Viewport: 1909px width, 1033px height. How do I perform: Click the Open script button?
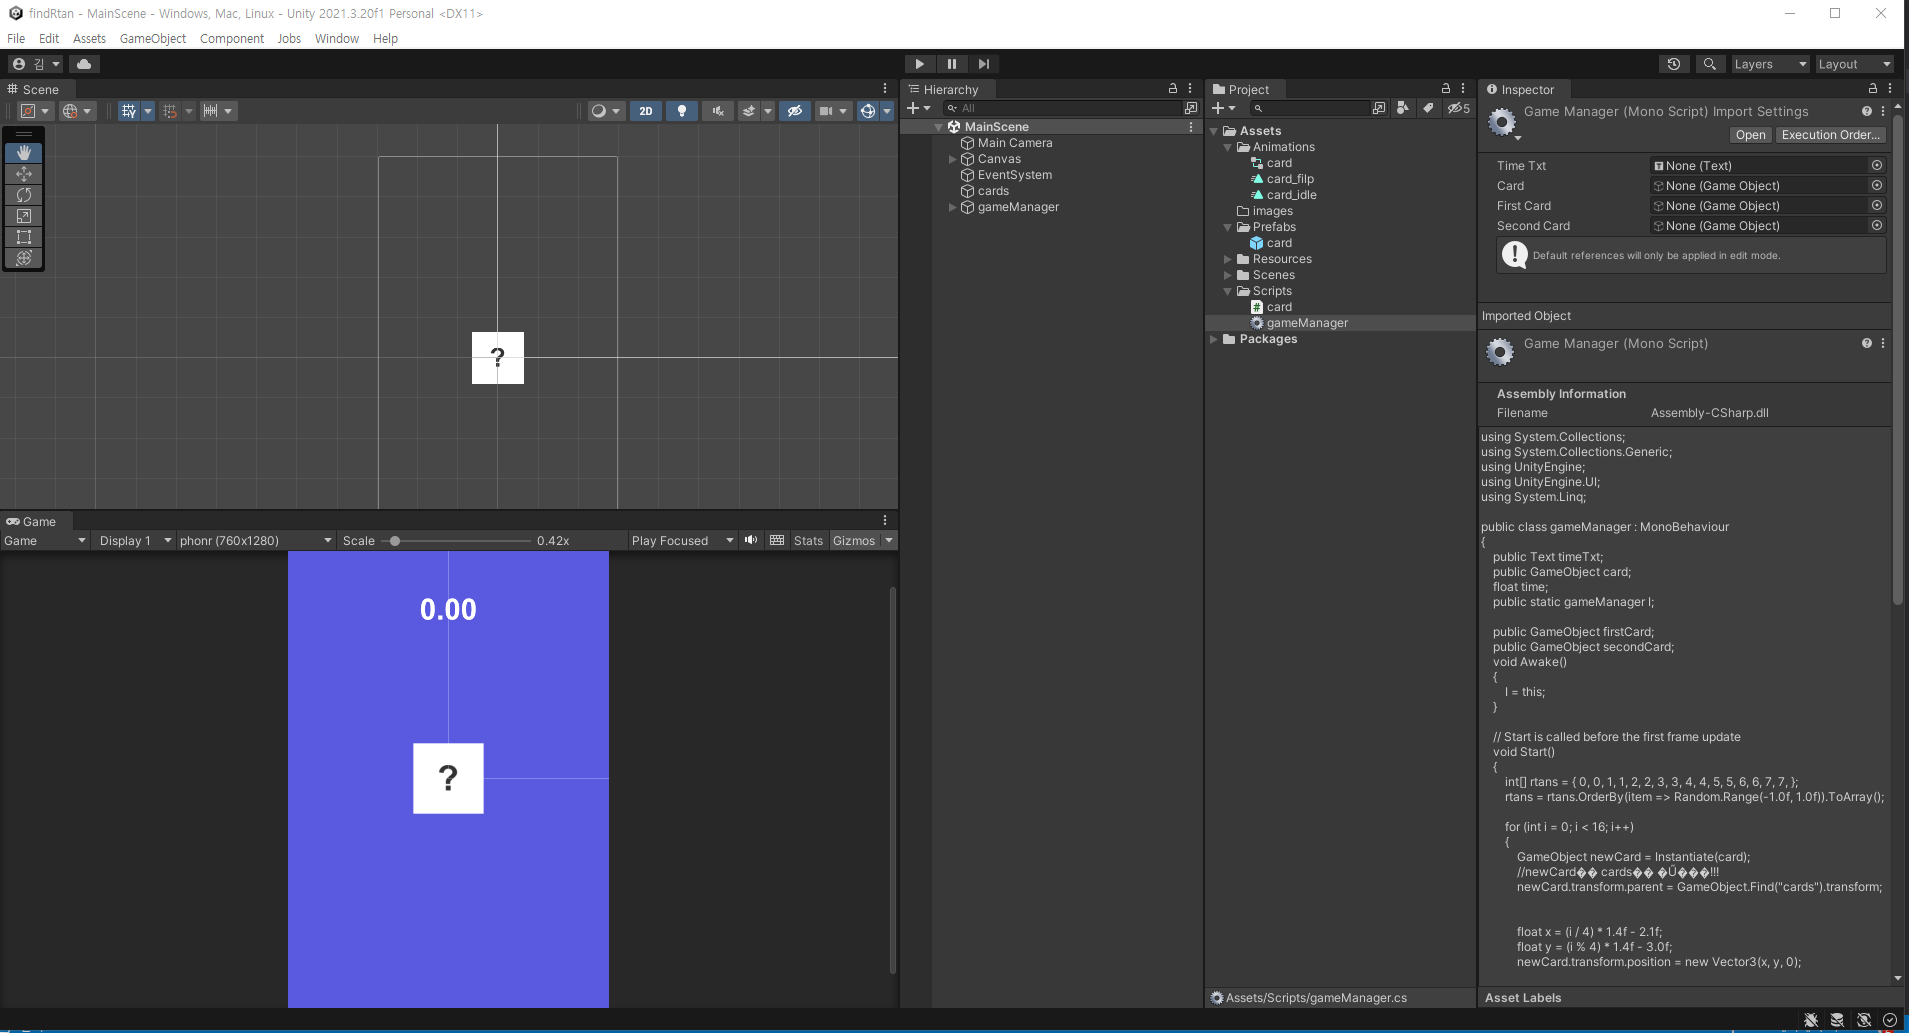click(1751, 135)
